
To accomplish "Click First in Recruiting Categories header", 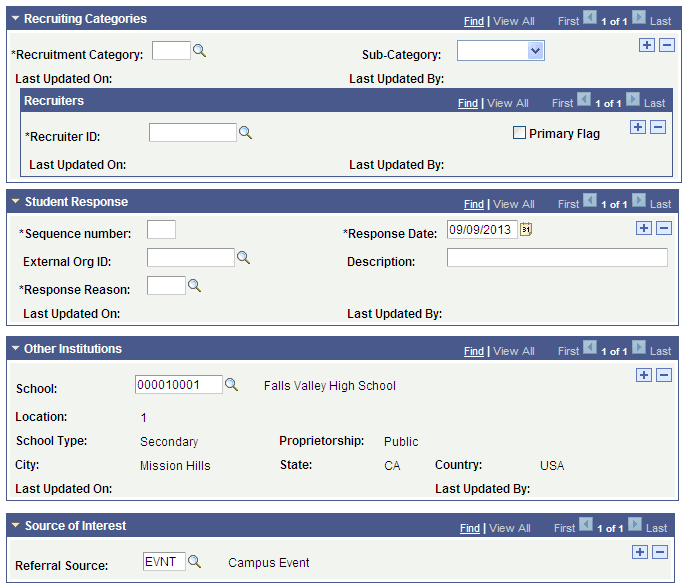I will pyautogui.click(x=568, y=21).
